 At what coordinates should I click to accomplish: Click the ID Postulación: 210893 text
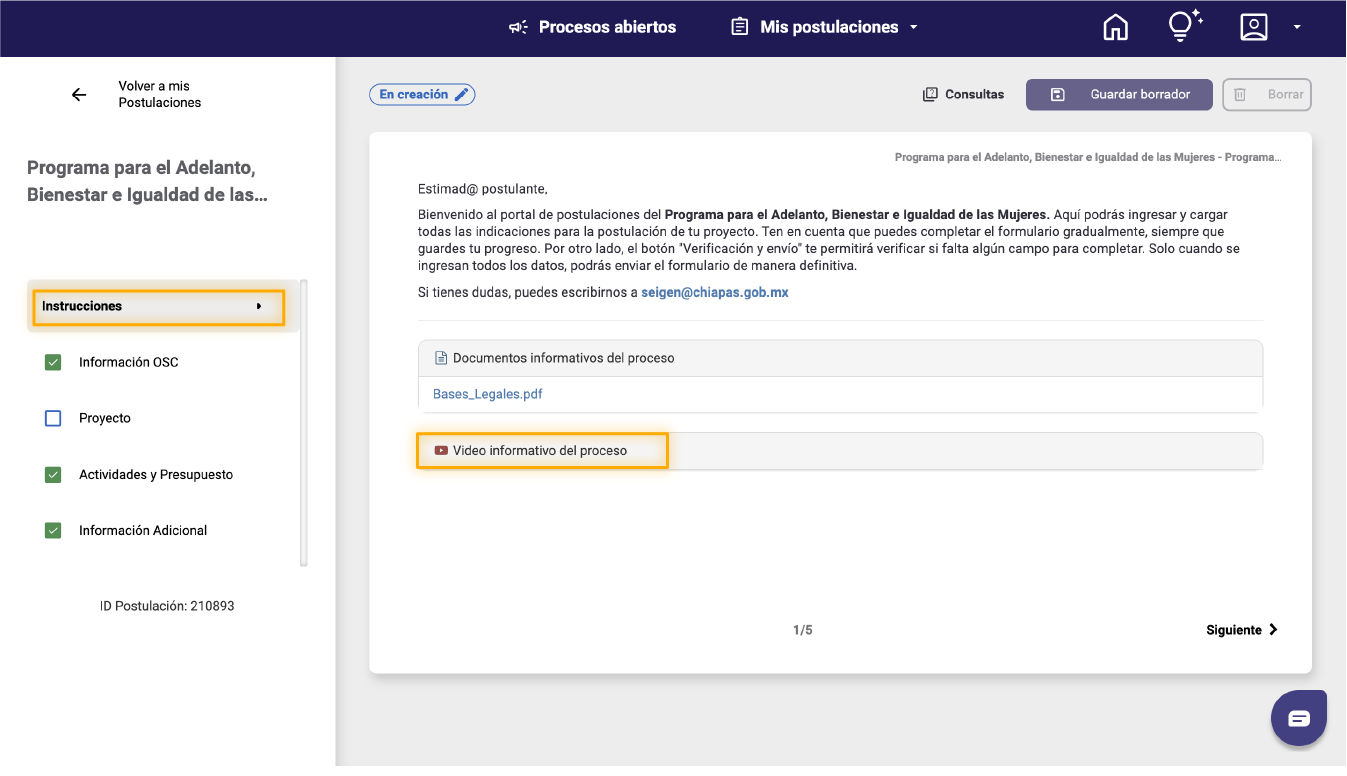tap(167, 606)
